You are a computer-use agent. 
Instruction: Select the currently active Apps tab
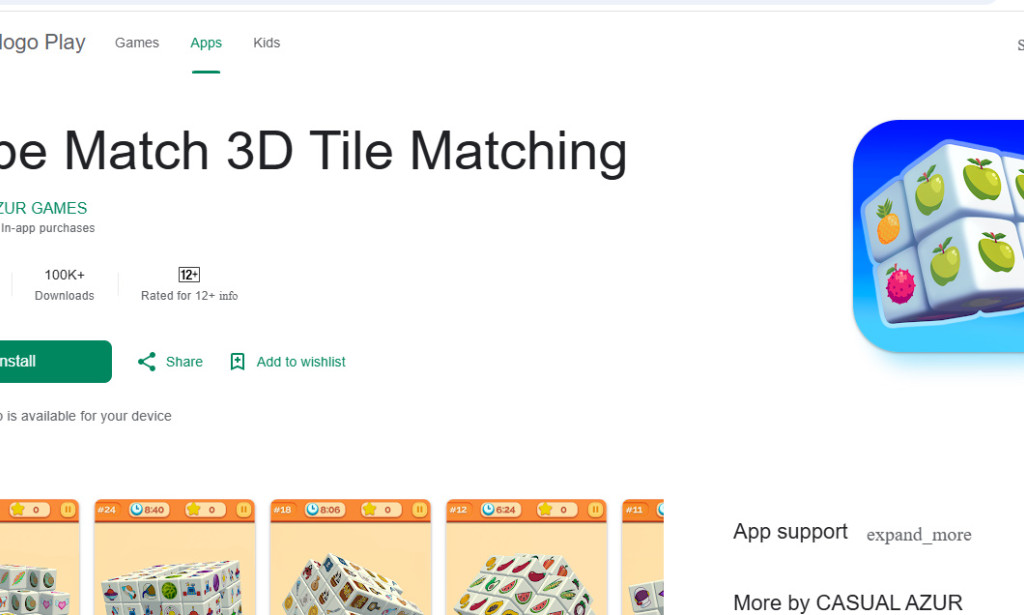click(205, 42)
